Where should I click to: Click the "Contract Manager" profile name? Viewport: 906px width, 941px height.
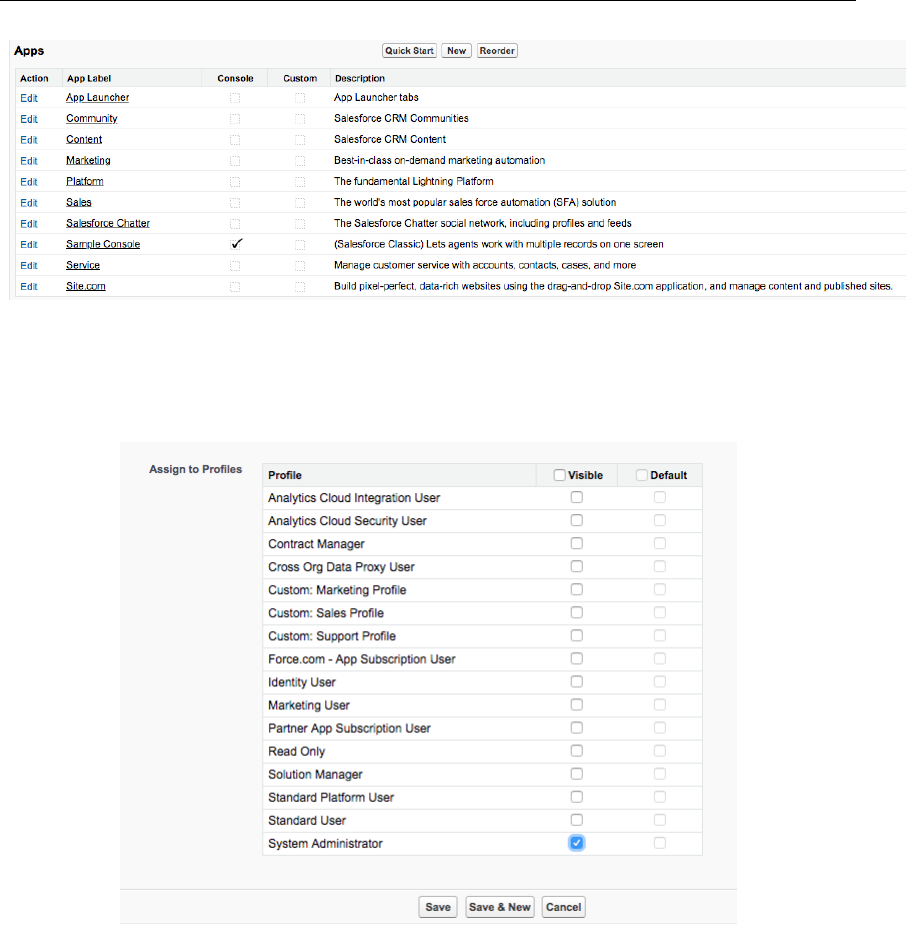pyautogui.click(x=316, y=544)
